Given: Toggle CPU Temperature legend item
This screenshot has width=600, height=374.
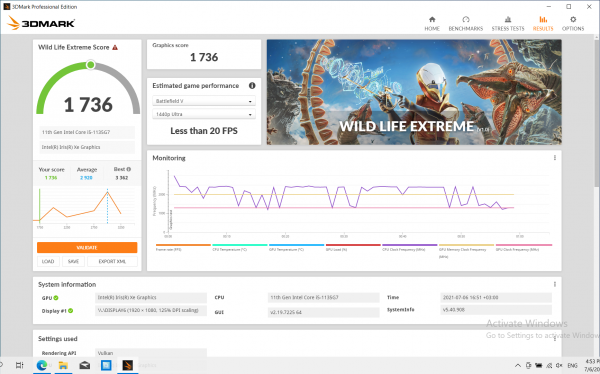Looking at the screenshot, I should [x=240, y=247].
